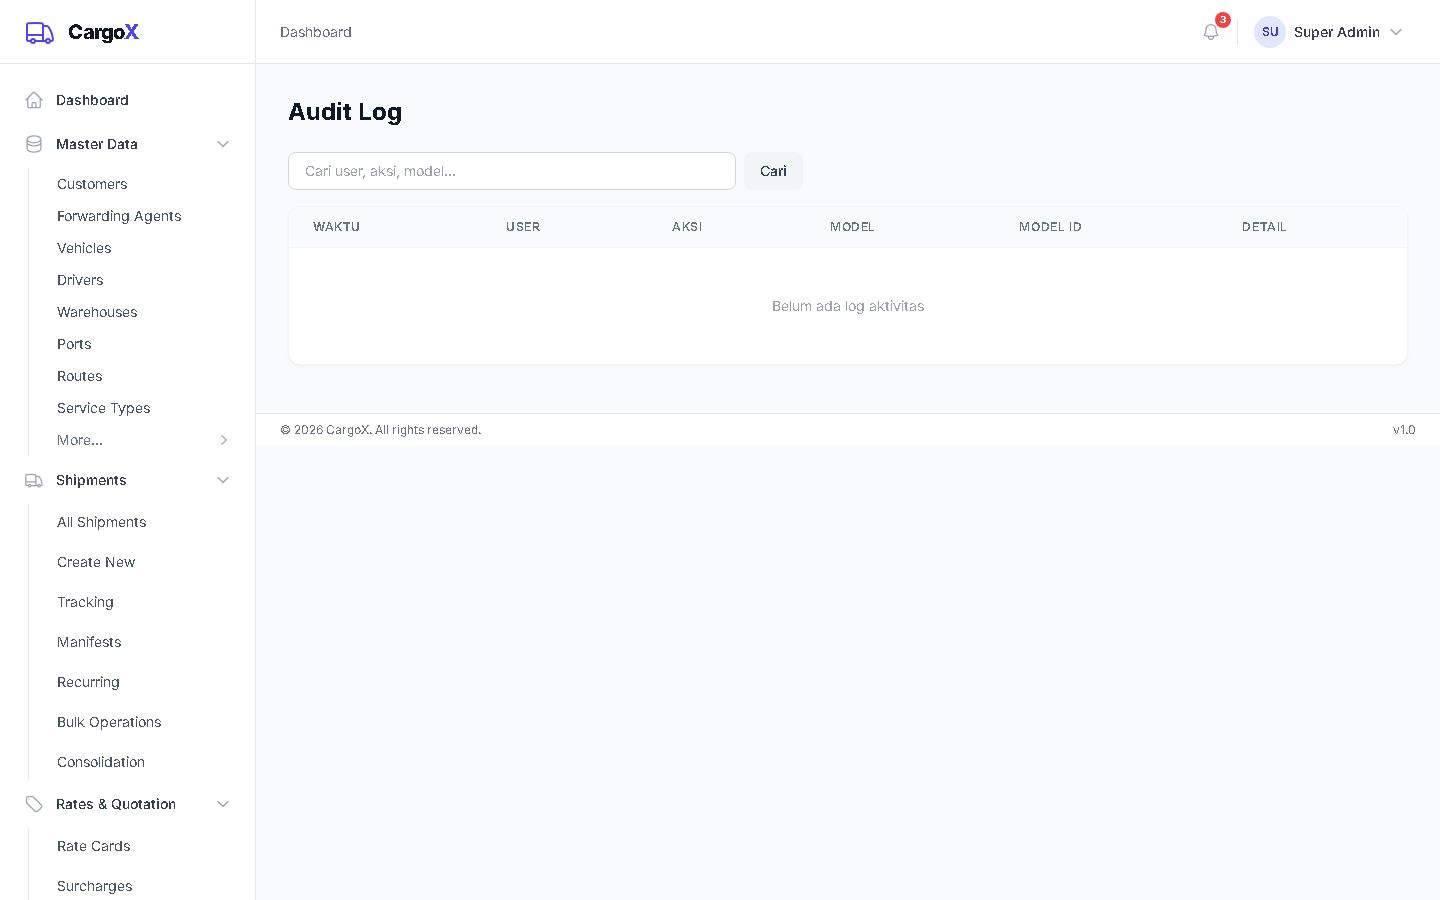This screenshot has height=900, width=1440.
Task: Click the v1.0 version label
Action: pyautogui.click(x=1404, y=430)
